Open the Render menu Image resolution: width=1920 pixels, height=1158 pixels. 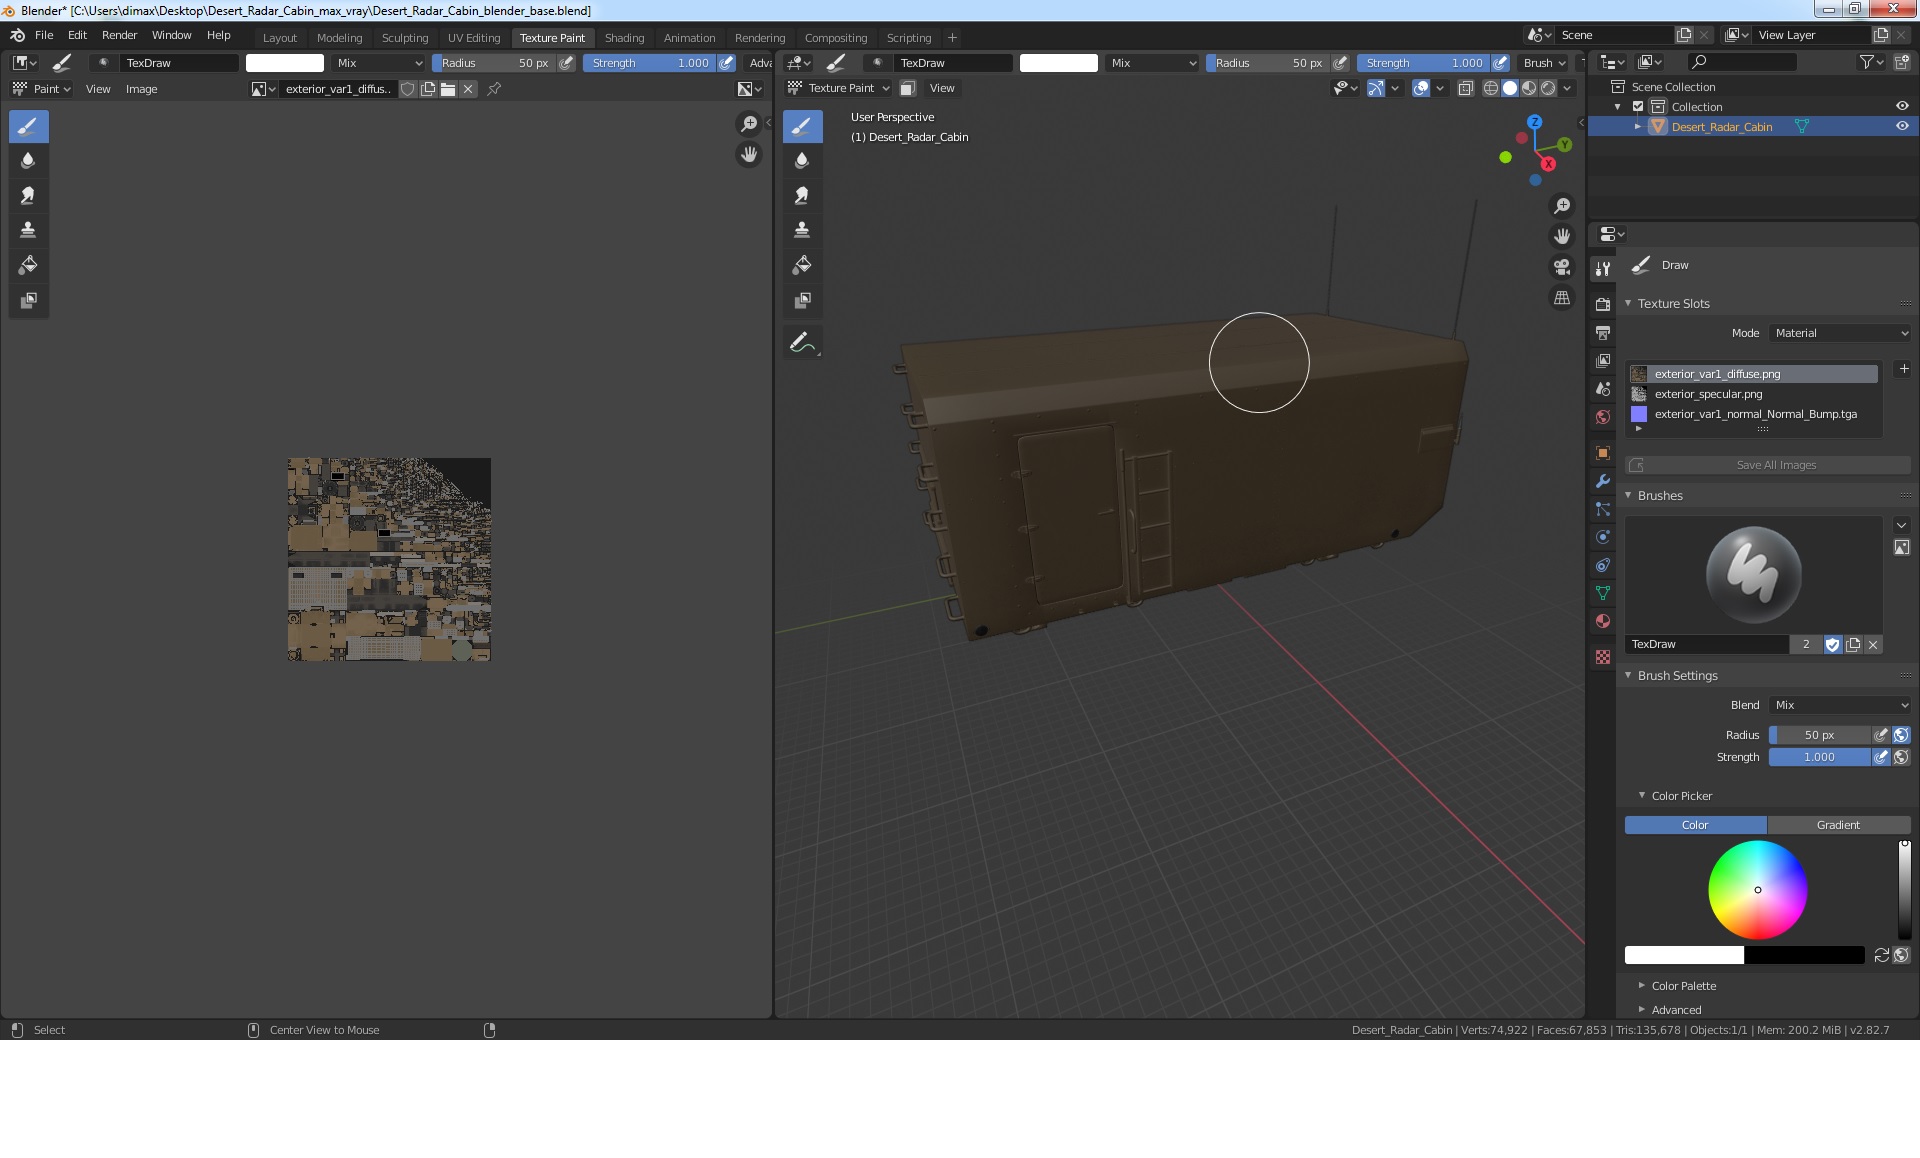click(x=119, y=35)
